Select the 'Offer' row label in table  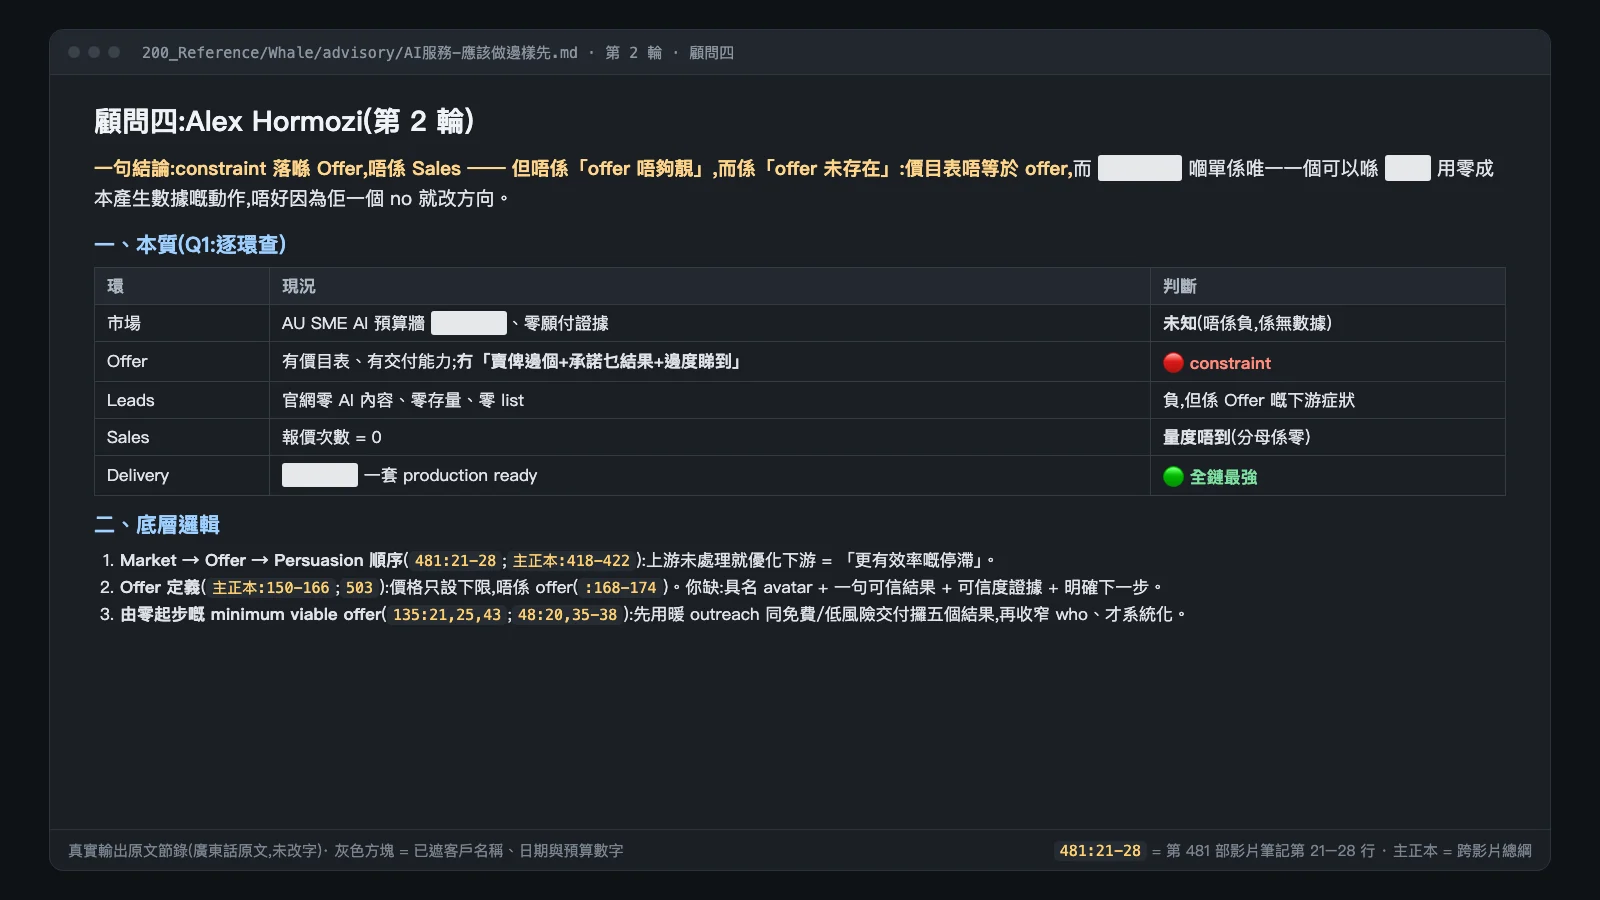127,361
